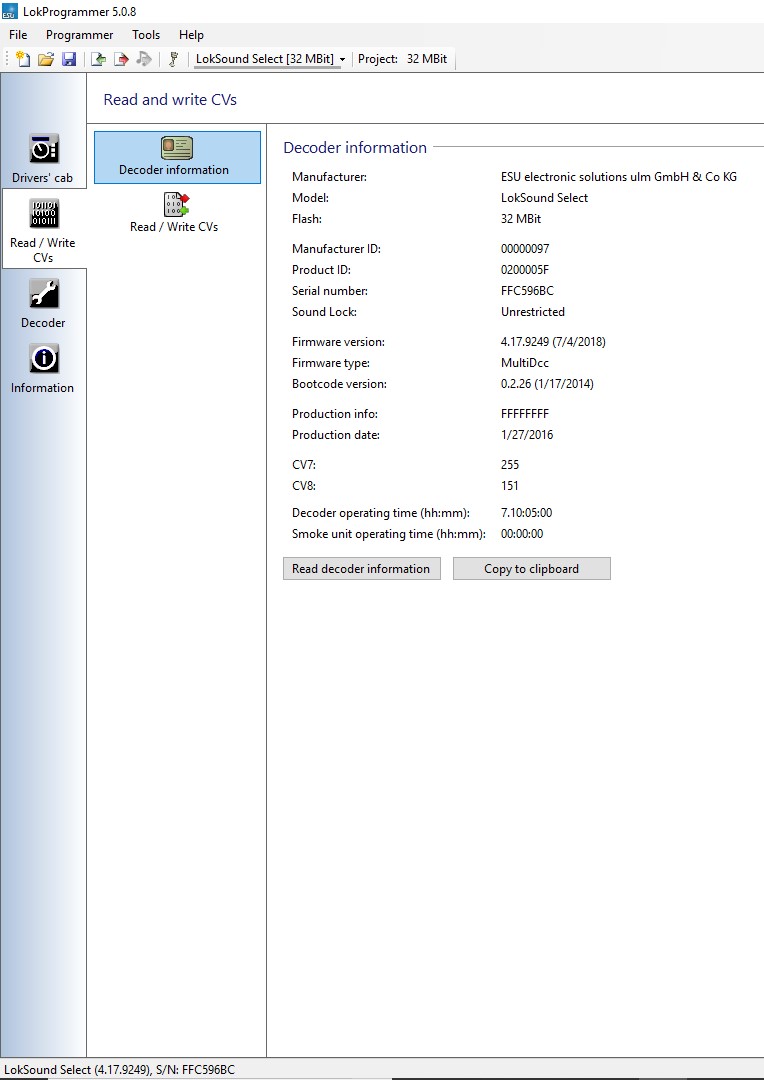Viewport: 764px width, 1080px height.
Task: Click the Read decoder data icon with green arrow
Action: click(99, 59)
